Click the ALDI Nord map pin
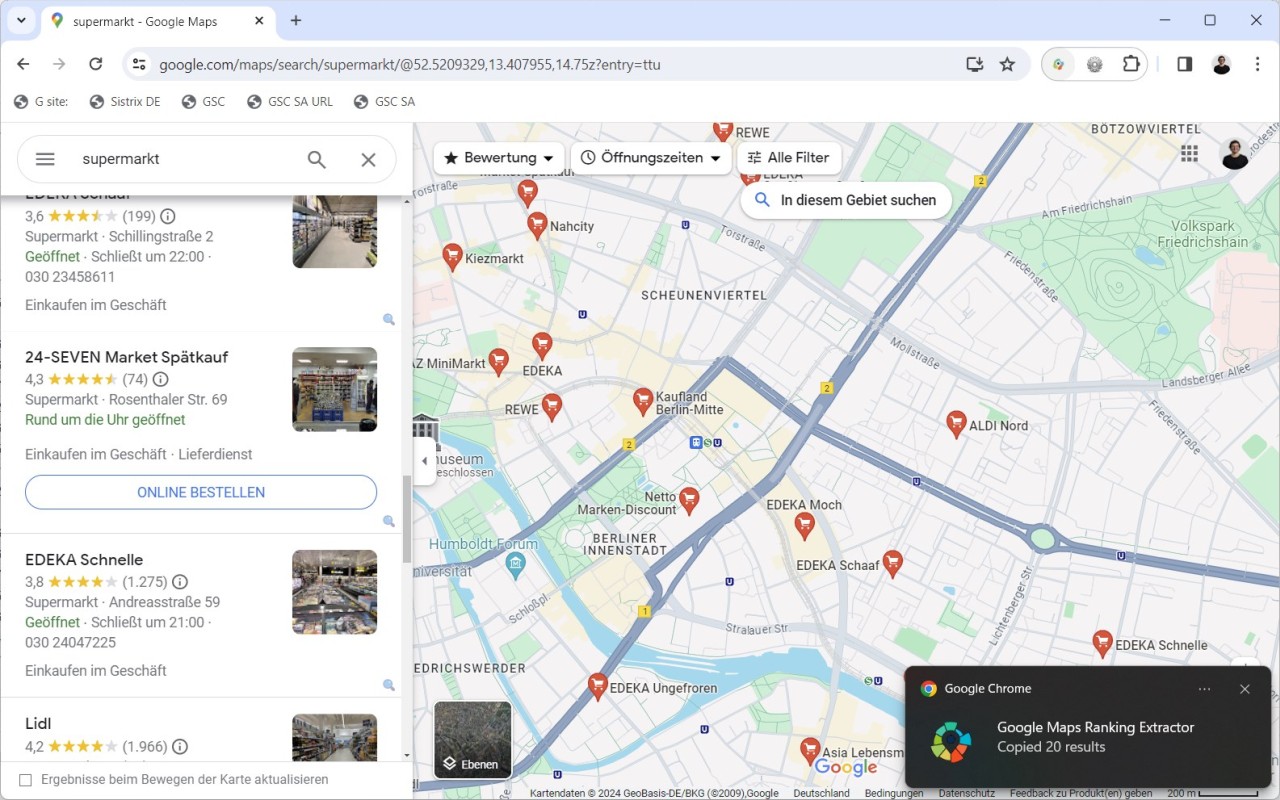Image resolution: width=1280 pixels, height=800 pixels. tap(956, 424)
